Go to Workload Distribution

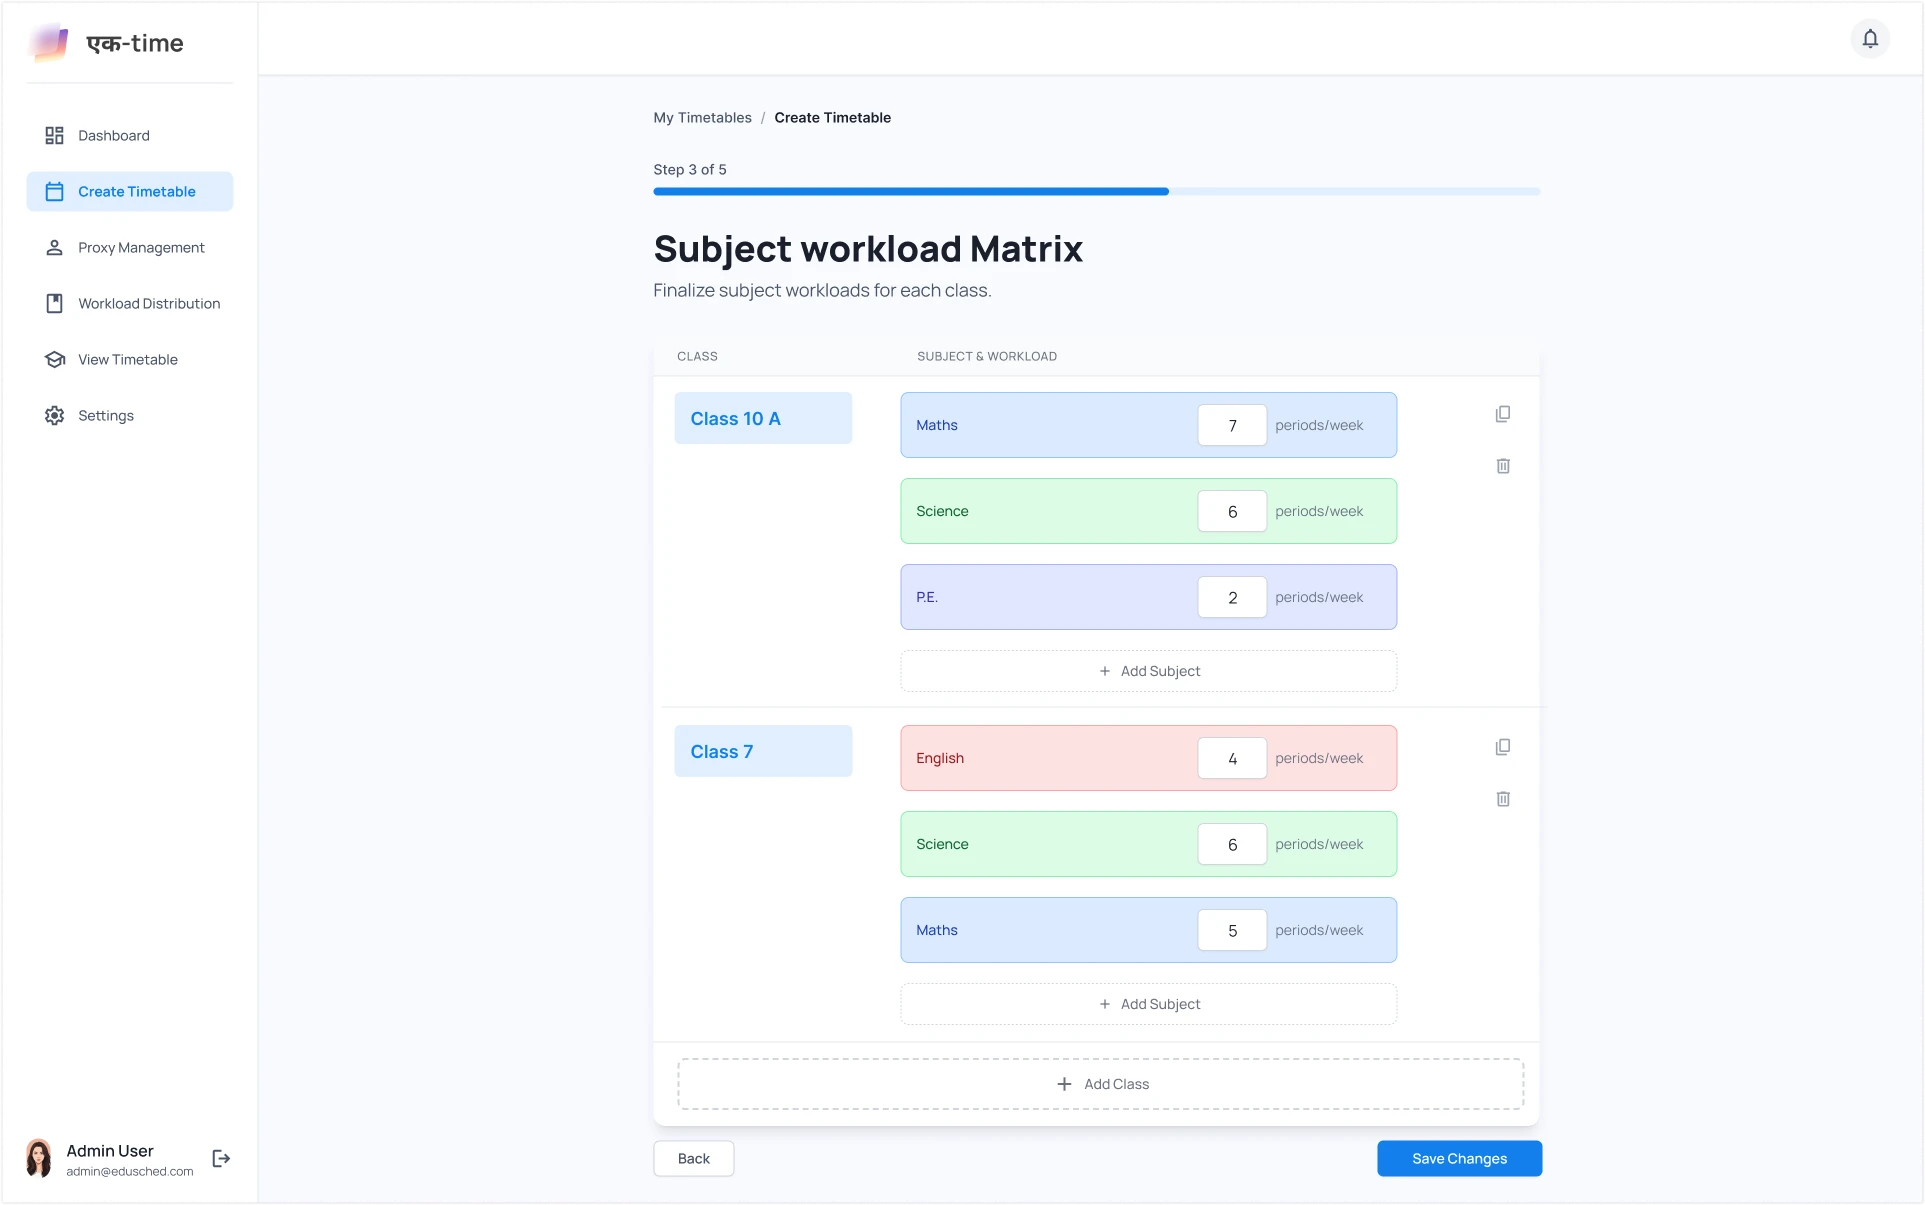coord(130,303)
